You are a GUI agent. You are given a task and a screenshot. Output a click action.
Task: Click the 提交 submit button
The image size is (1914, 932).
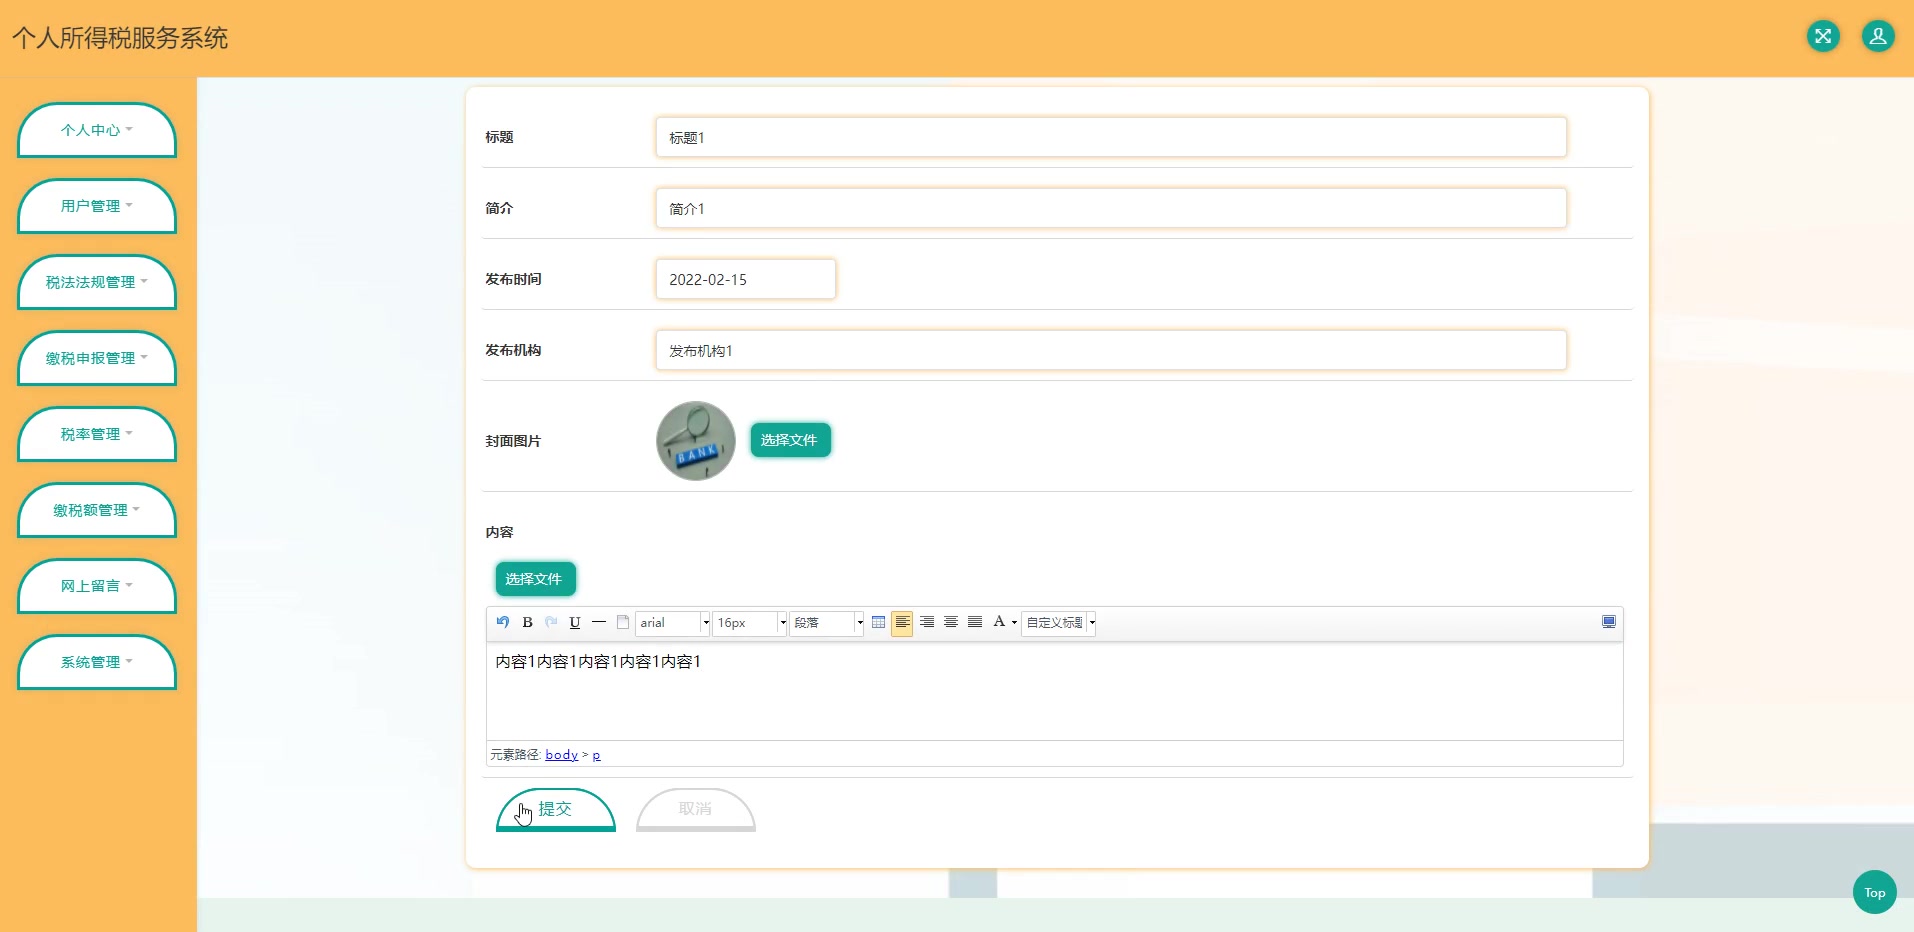pyautogui.click(x=555, y=809)
